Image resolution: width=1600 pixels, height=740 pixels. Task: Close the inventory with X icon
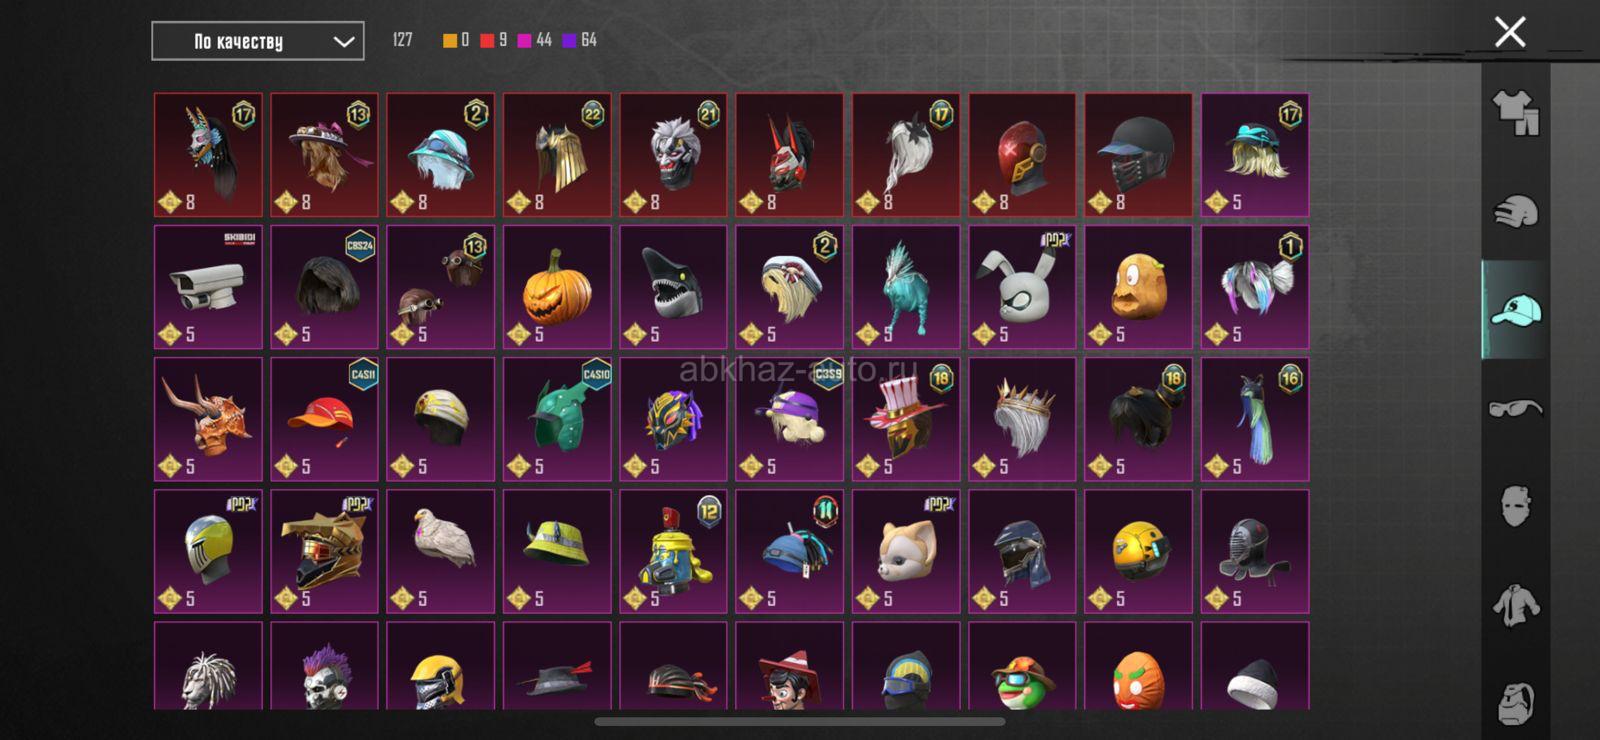point(1510,32)
